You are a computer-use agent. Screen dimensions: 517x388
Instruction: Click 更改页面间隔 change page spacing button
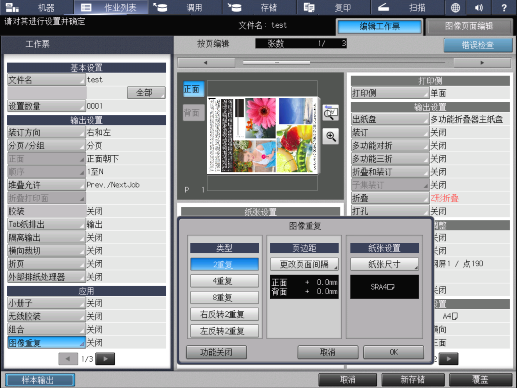[304, 264]
